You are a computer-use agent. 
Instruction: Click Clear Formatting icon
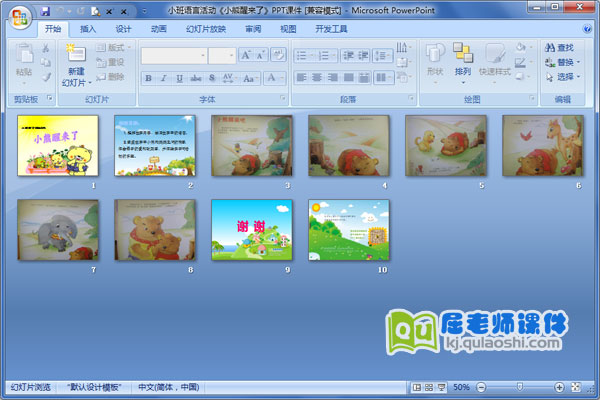[278, 55]
